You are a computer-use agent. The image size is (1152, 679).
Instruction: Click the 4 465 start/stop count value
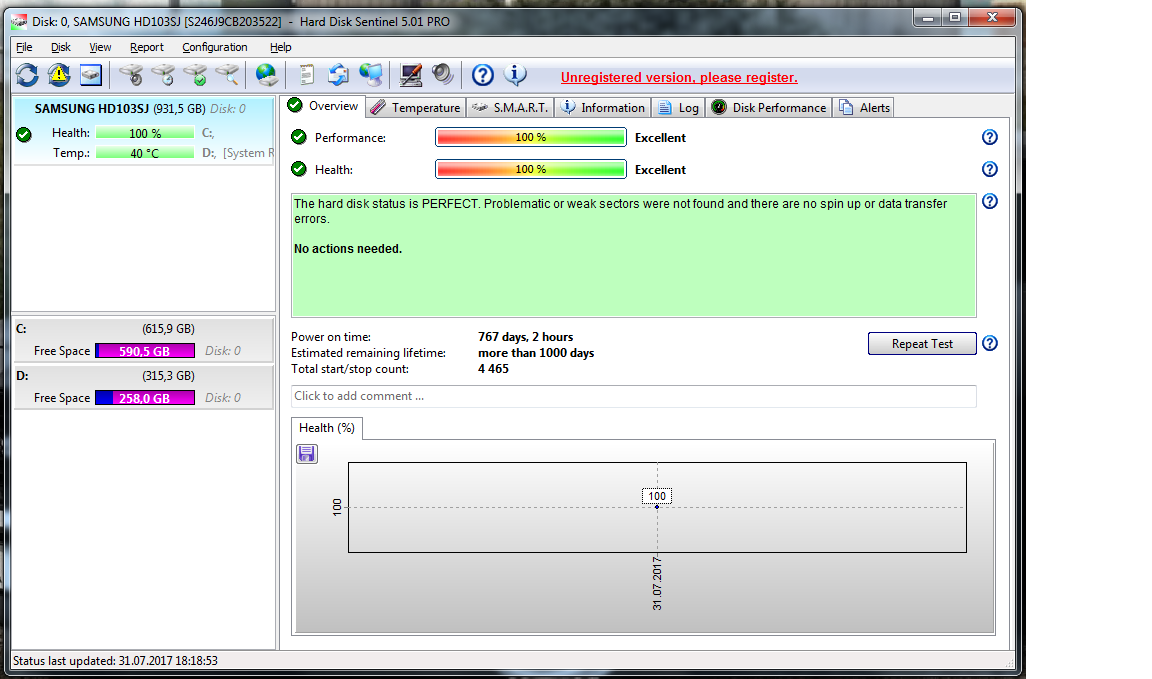click(x=493, y=369)
